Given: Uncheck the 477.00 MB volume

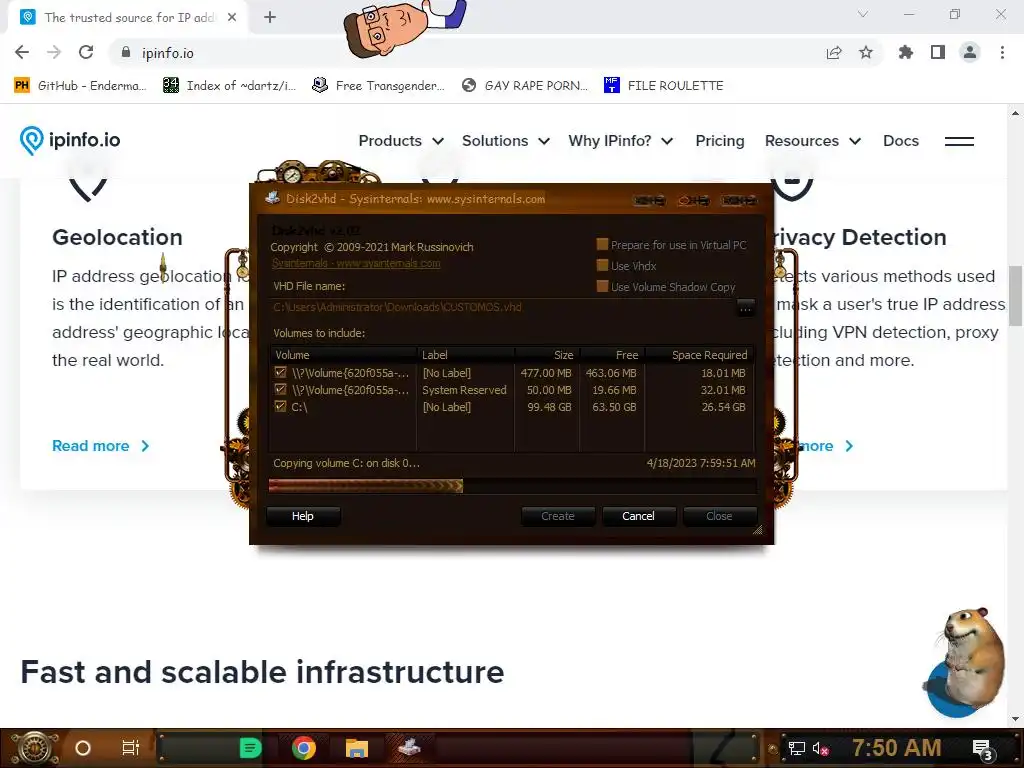Looking at the screenshot, I should click(x=281, y=372).
